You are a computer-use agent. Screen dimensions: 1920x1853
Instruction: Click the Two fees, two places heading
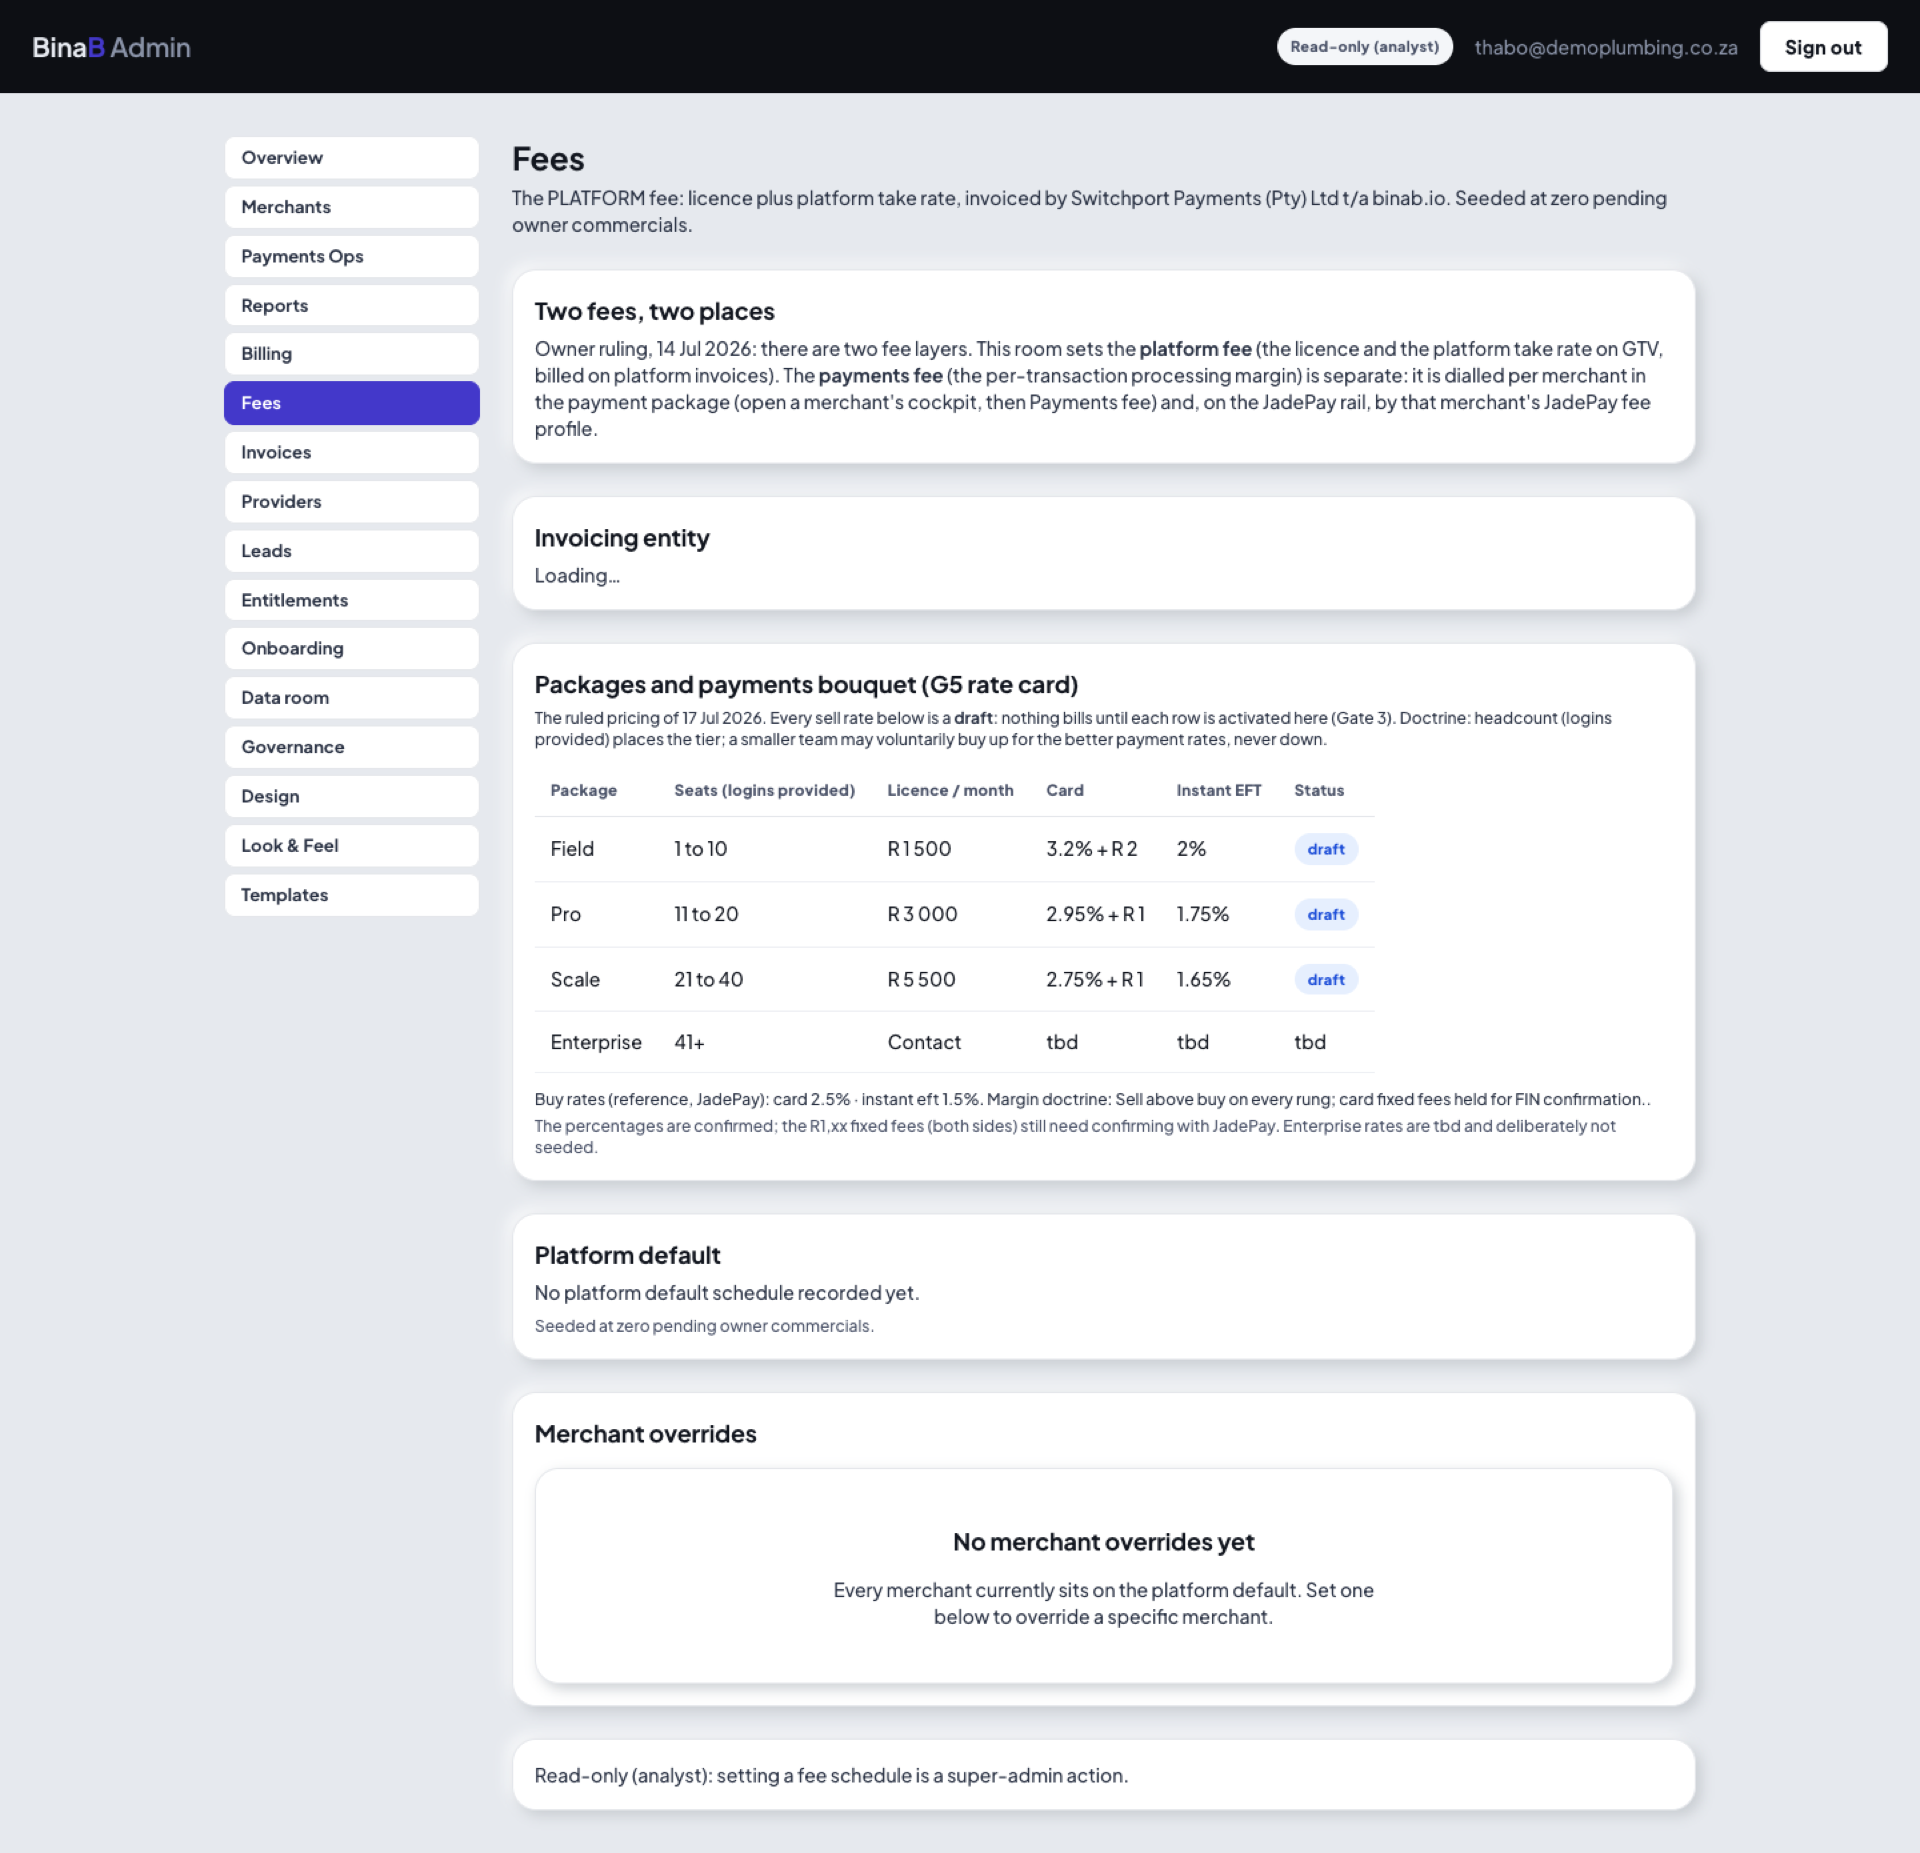point(654,311)
